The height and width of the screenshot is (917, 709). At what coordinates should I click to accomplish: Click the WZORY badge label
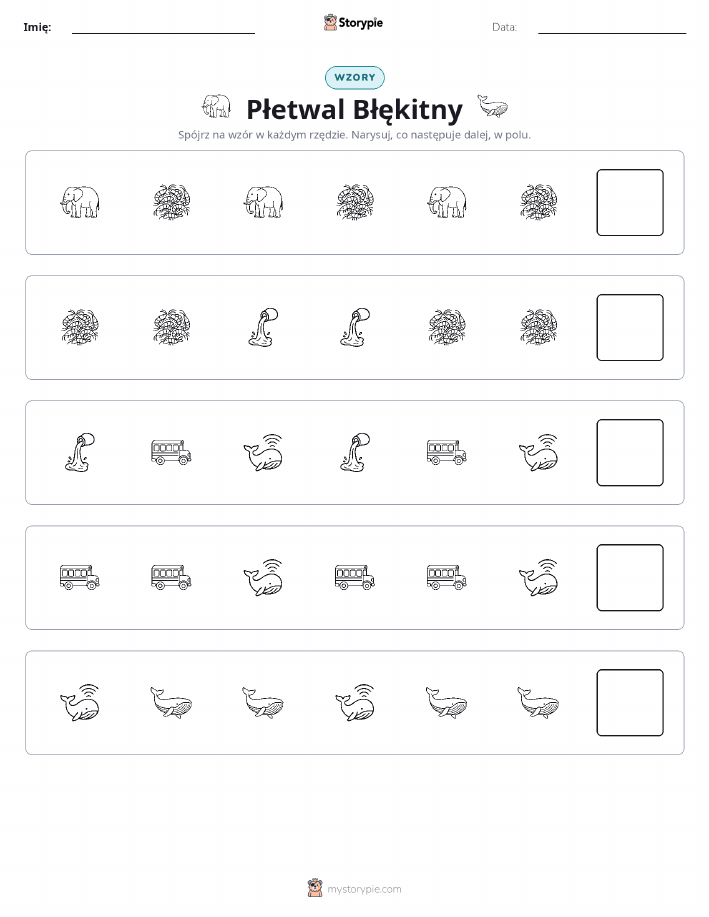tap(354, 77)
